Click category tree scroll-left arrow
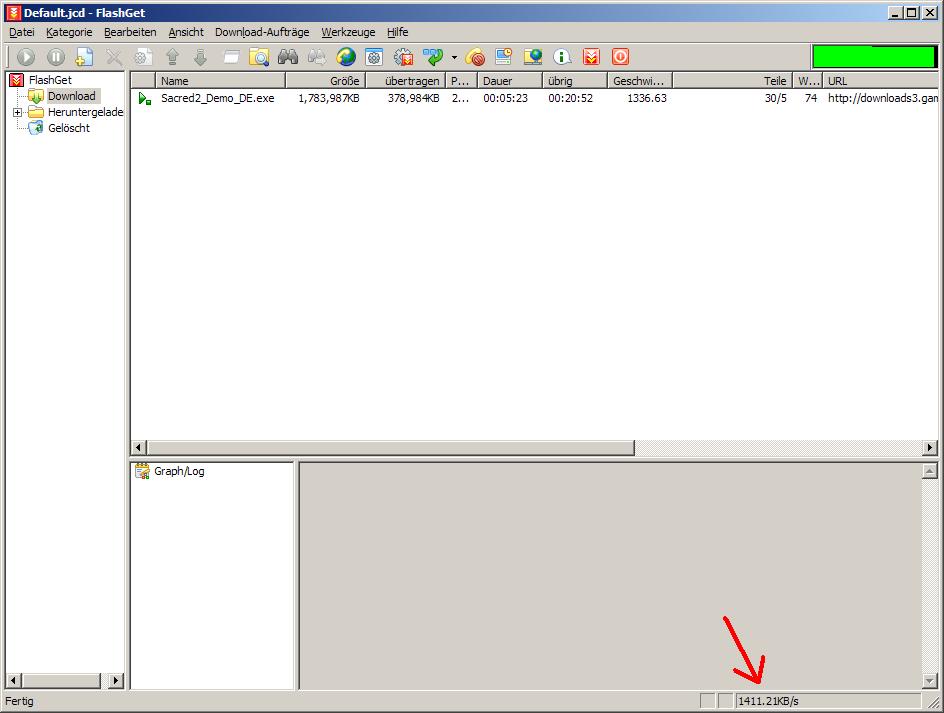This screenshot has width=944, height=713. [13, 681]
